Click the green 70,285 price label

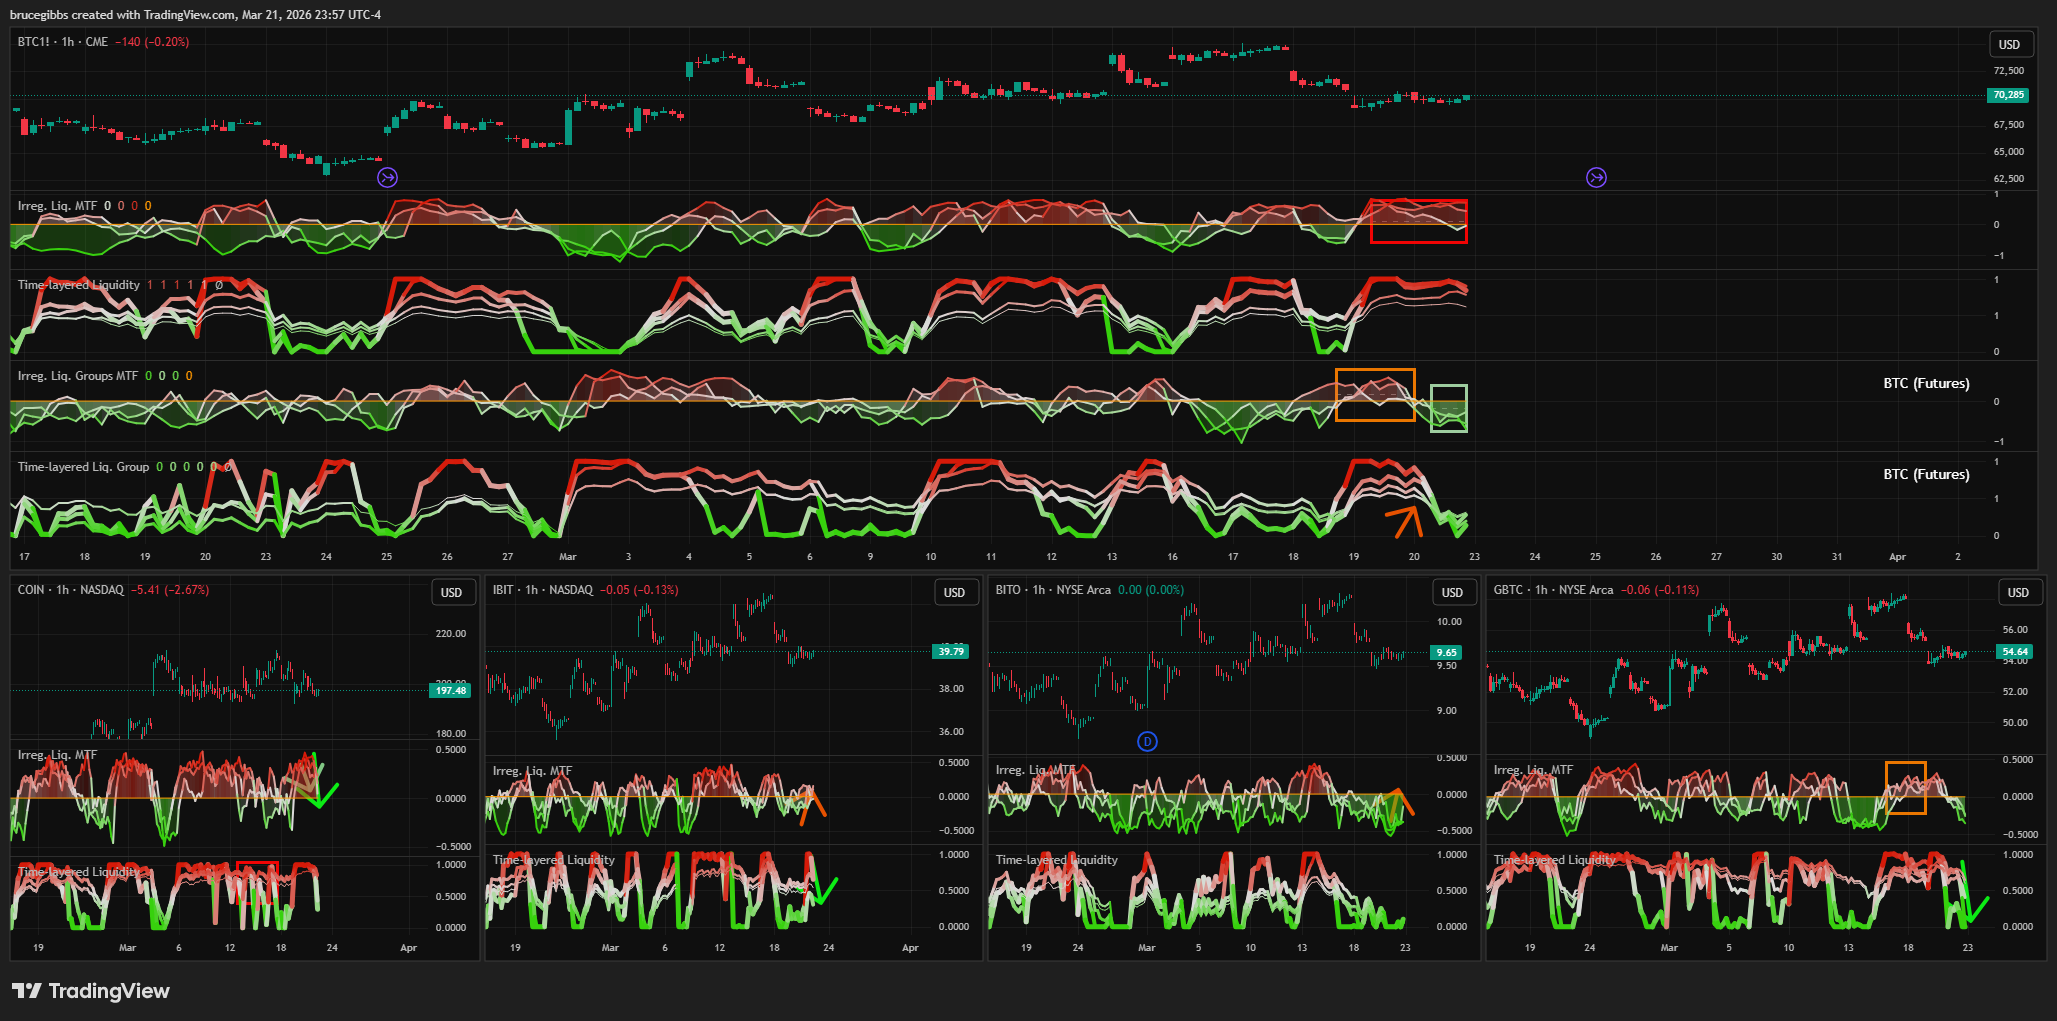point(2007,95)
